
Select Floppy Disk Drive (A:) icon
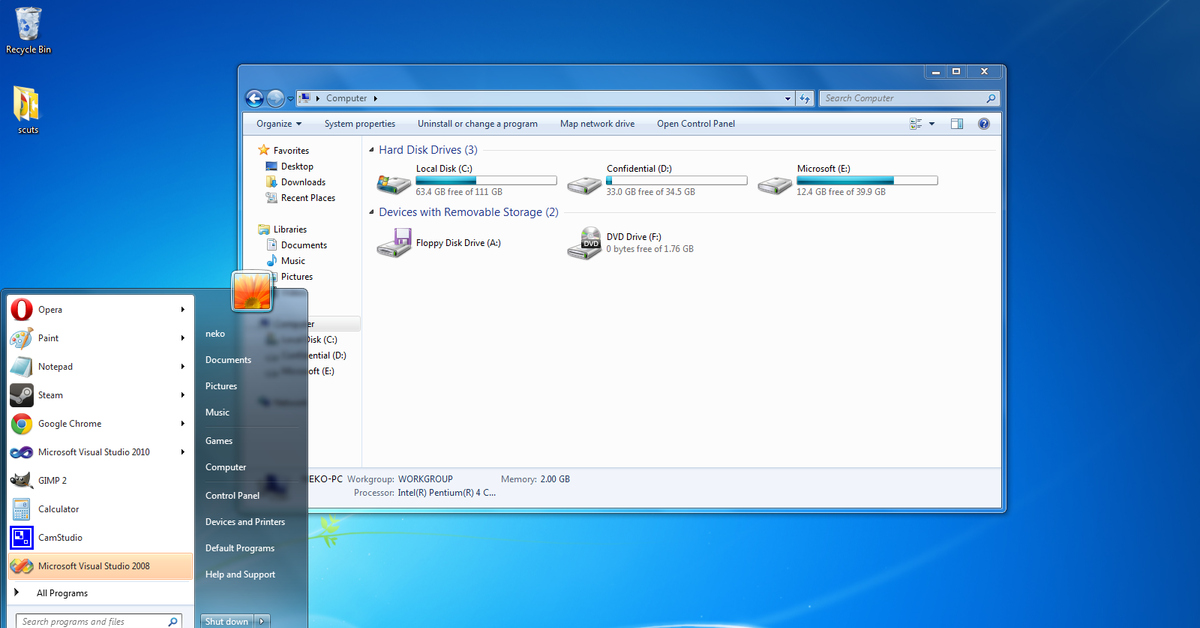click(393, 242)
